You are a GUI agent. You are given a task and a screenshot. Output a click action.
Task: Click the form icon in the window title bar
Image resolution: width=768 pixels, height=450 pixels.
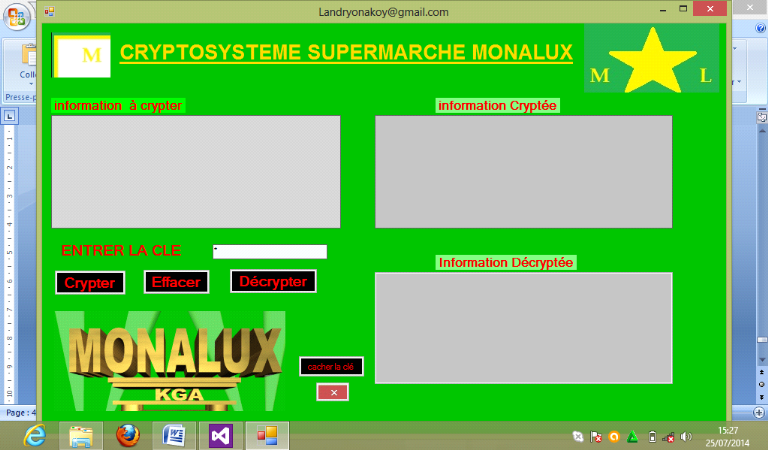49,12
